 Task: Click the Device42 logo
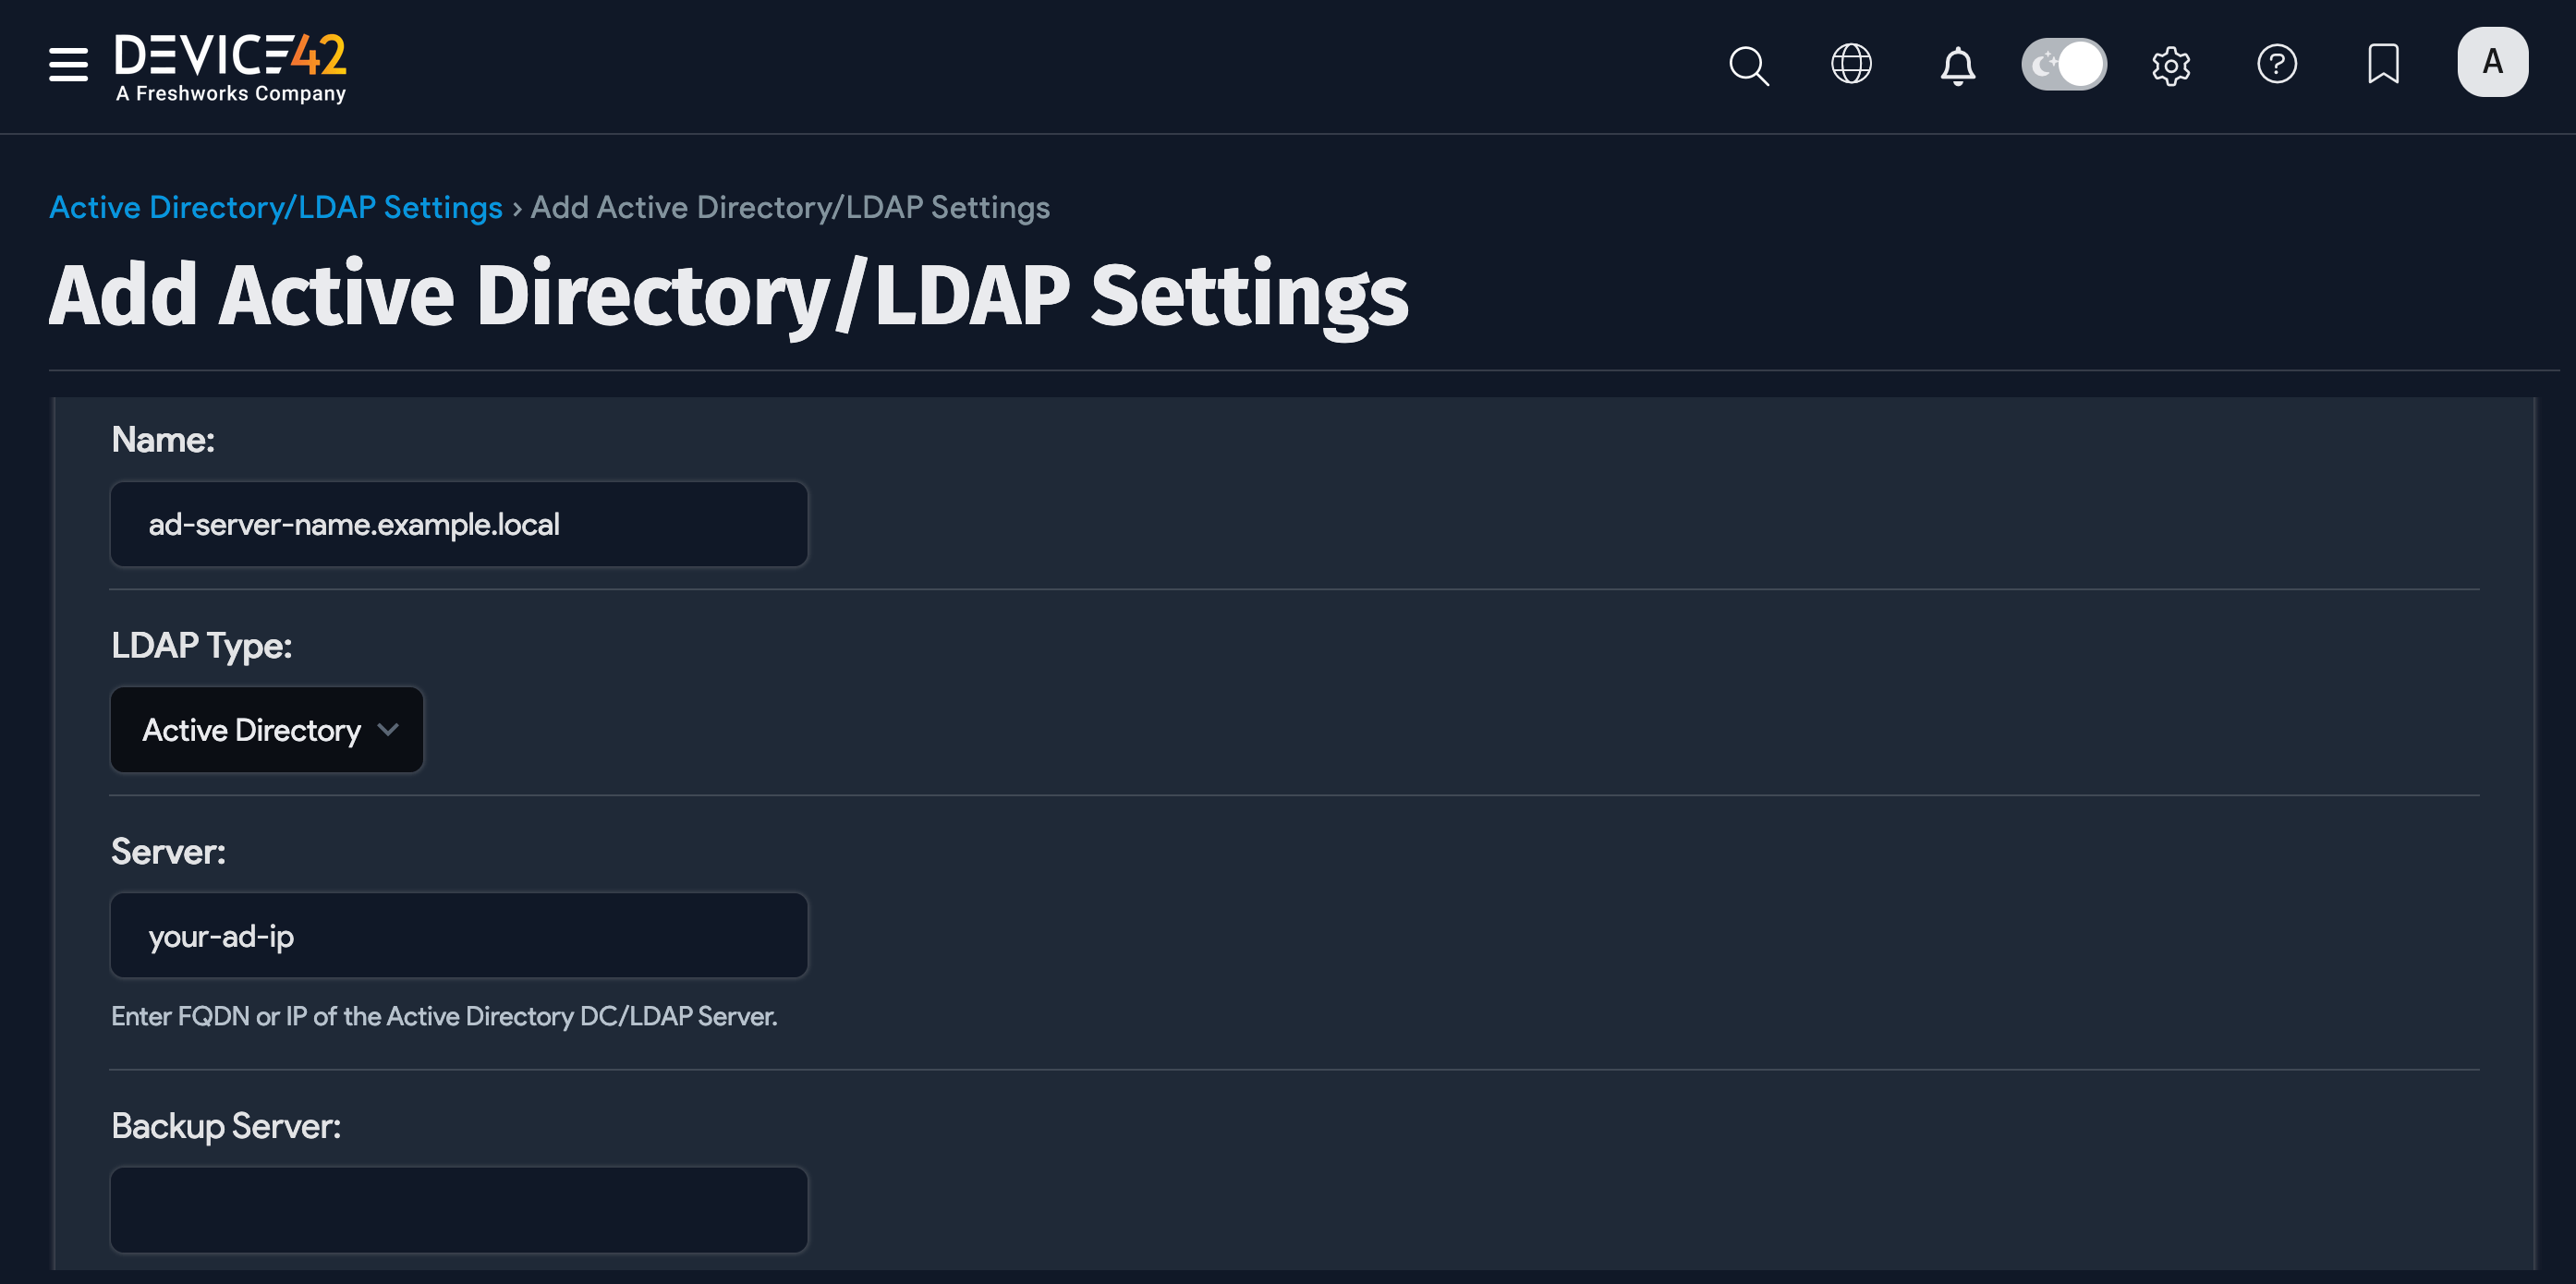point(230,65)
